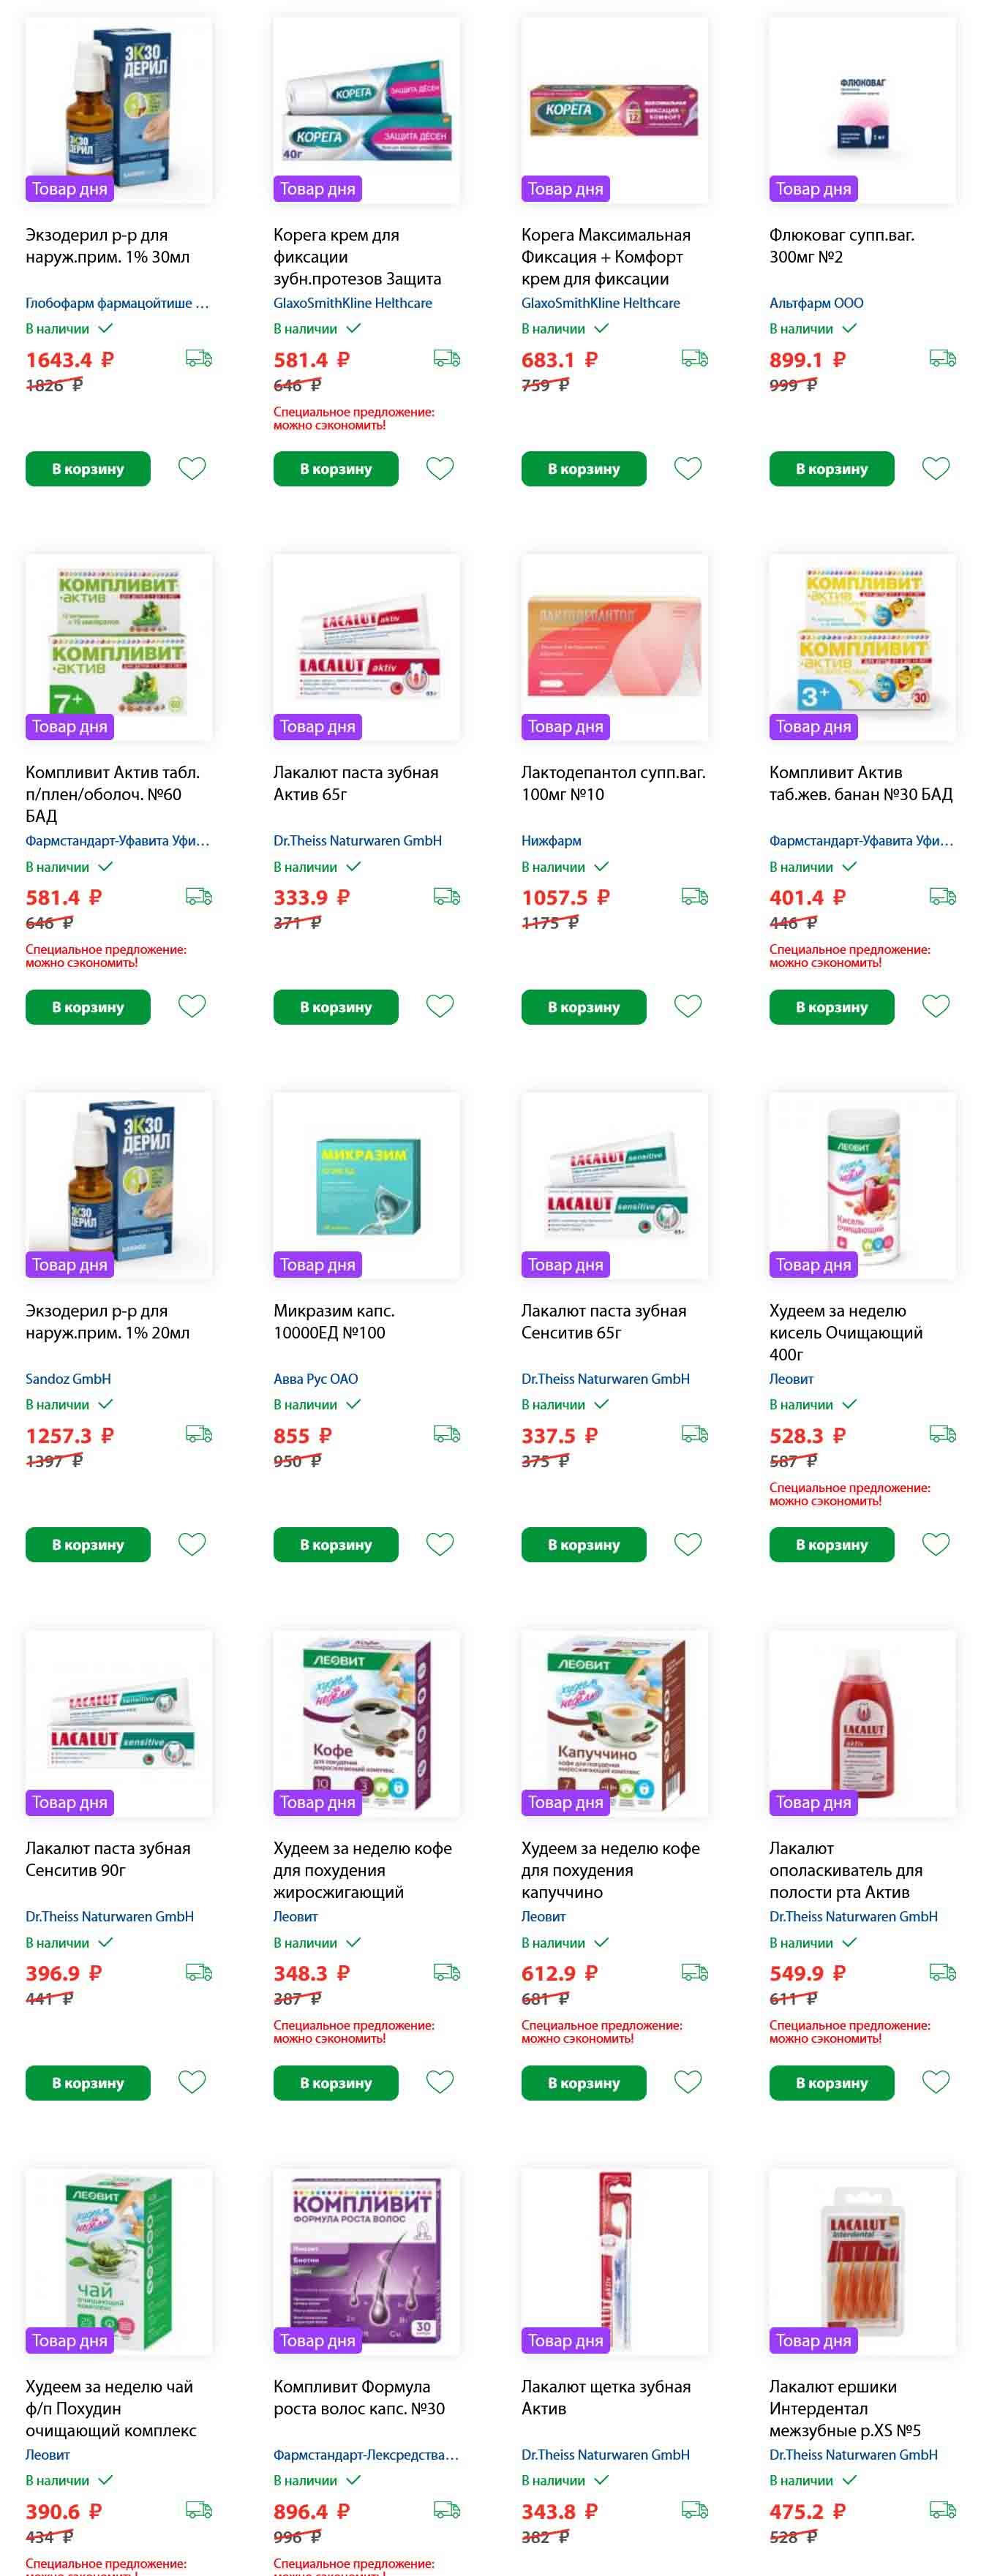Favorite Лакалют Сенситив 65г heart icon

pyautogui.click(x=688, y=1544)
